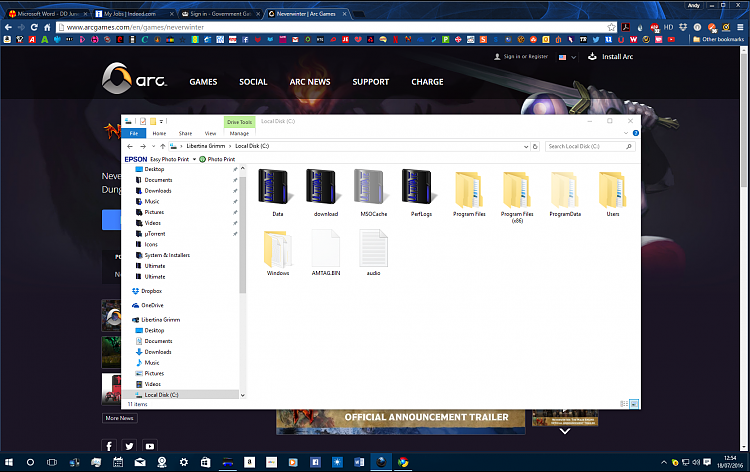The image size is (750, 472).
Task: Open the YouTube social icon on page
Action: [x=150, y=446]
